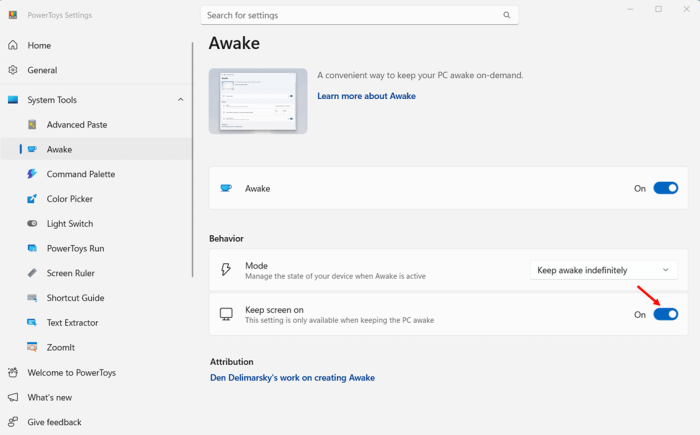Click the General gear icon

coord(13,70)
